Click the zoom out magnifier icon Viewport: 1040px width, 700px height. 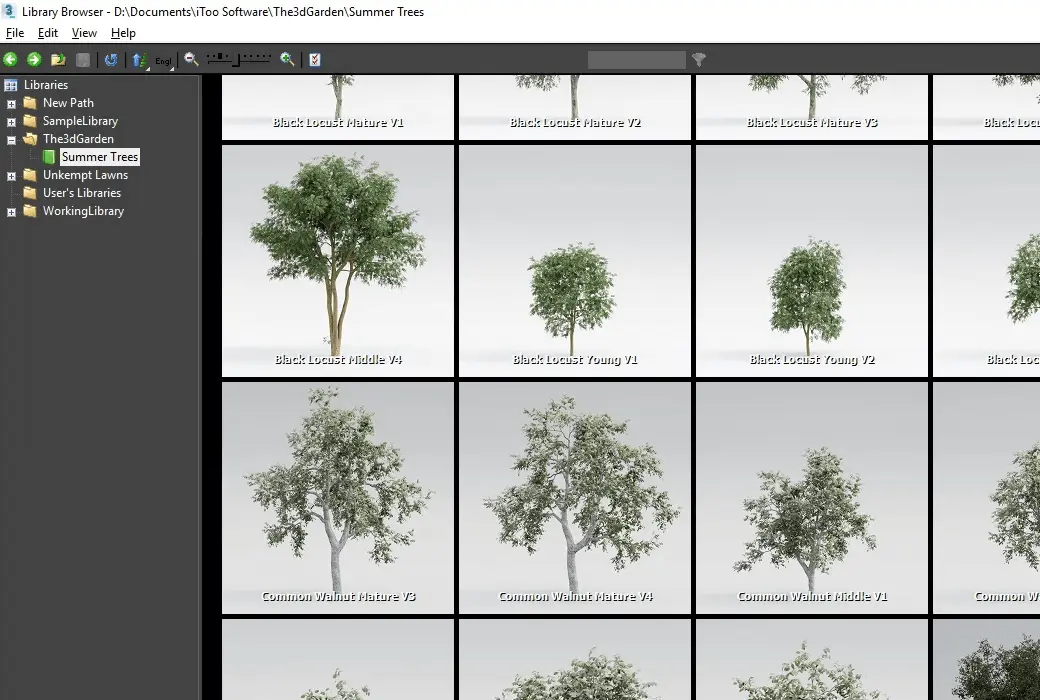(x=192, y=59)
